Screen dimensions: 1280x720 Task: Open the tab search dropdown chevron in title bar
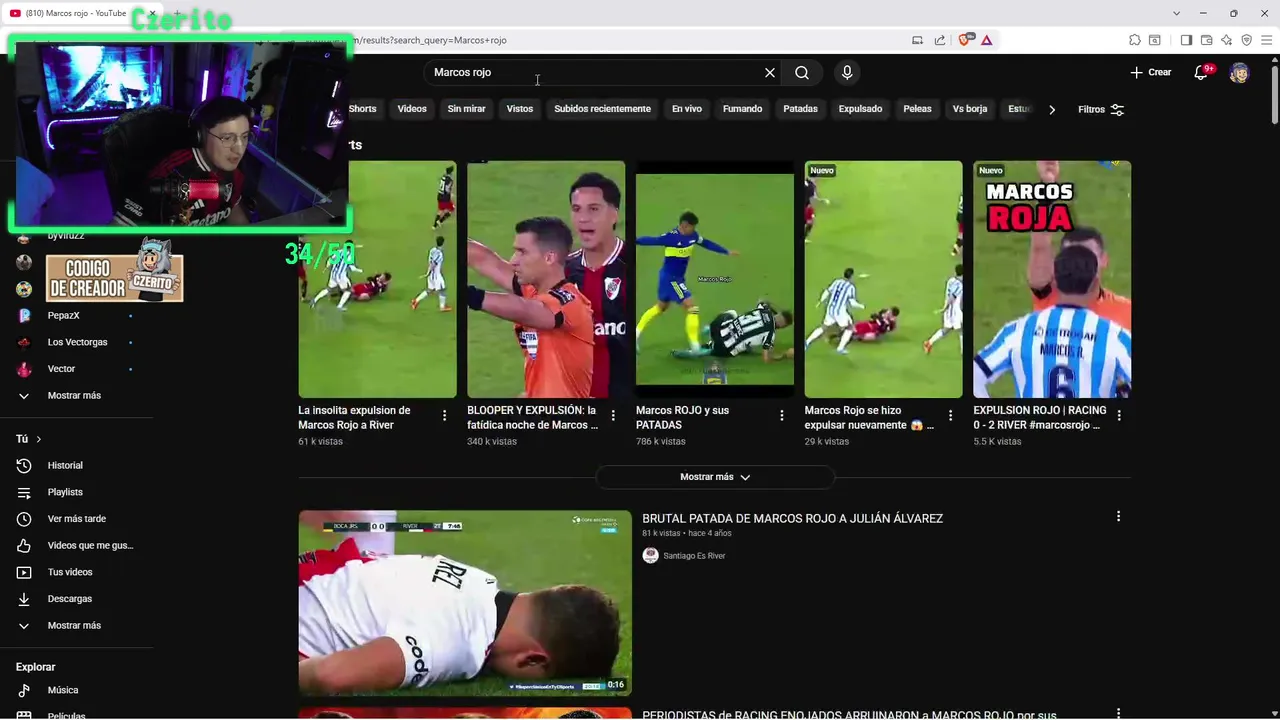point(1178,13)
